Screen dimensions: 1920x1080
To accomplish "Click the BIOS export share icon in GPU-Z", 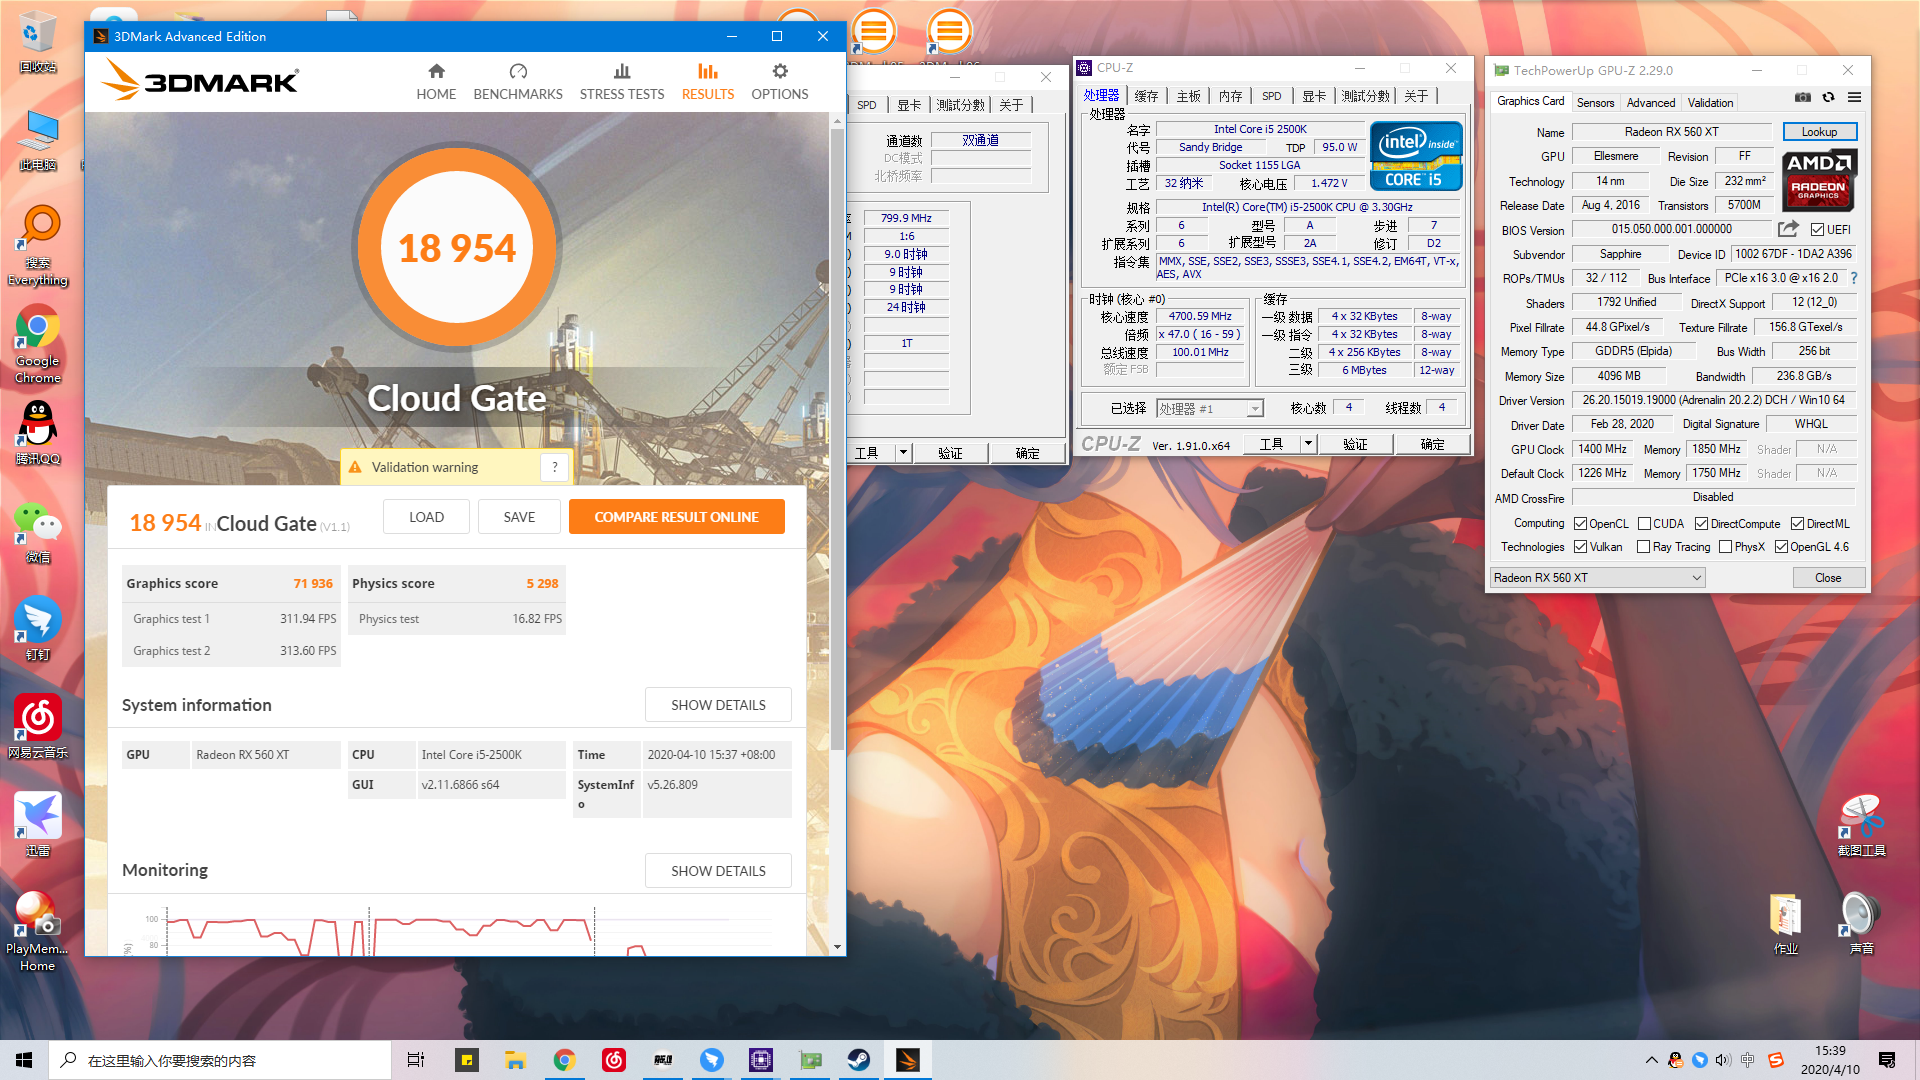I will click(1788, 229).
